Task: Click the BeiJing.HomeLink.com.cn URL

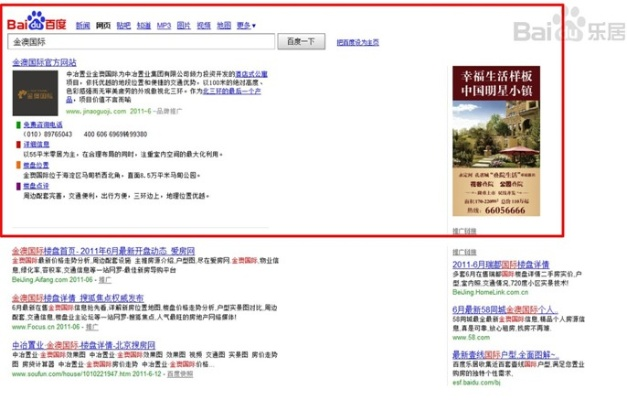Action: point(490,292)
